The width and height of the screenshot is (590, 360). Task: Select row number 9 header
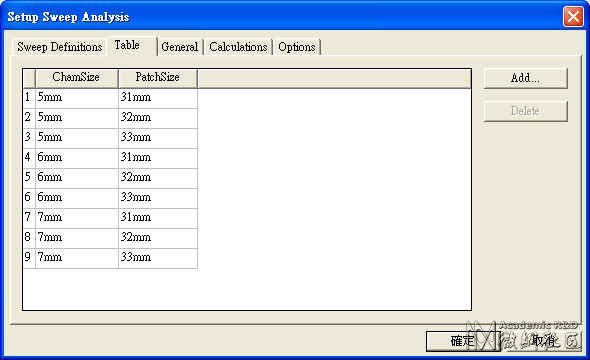(x=29, y=258)
